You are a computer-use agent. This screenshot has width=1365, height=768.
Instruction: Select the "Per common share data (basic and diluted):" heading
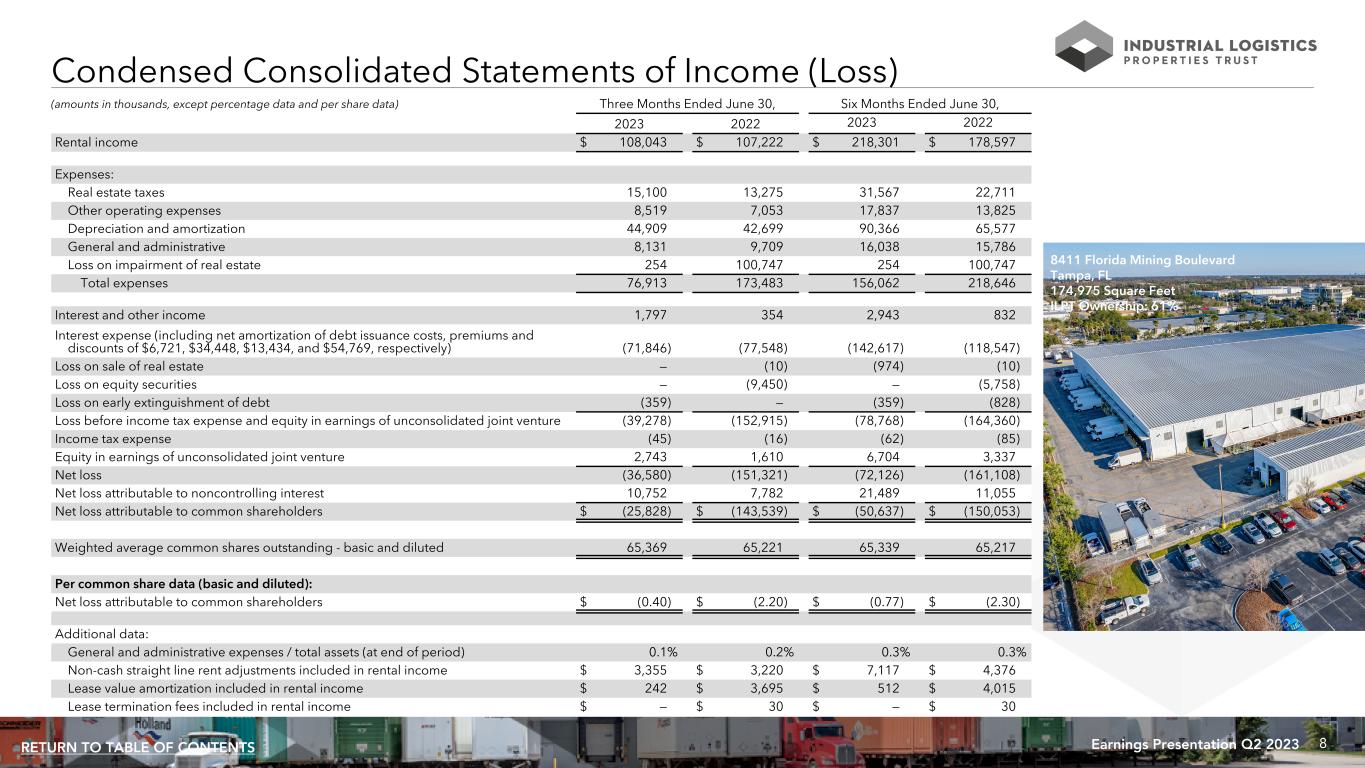183,584
